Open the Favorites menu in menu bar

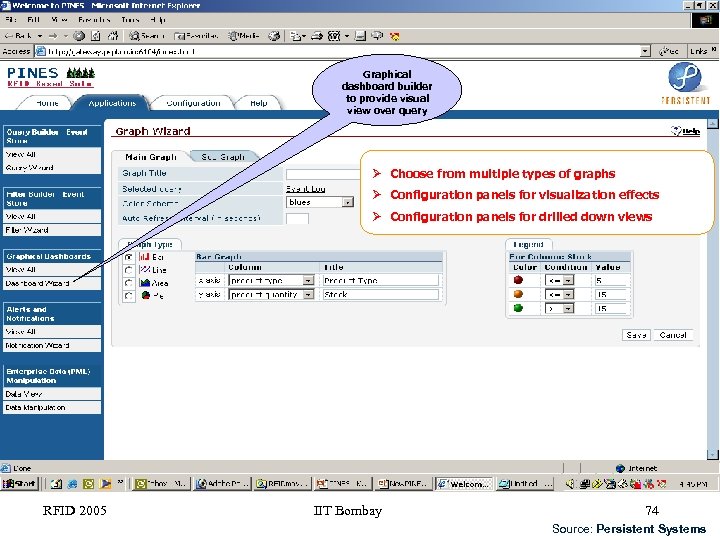tap(94, 20)
